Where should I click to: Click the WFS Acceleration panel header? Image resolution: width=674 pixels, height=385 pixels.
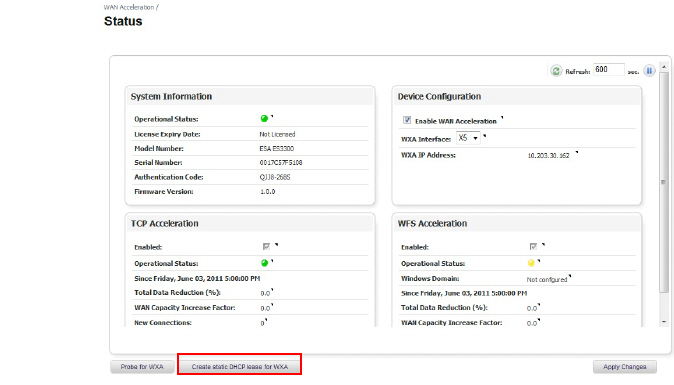click(x=517, y=223)
